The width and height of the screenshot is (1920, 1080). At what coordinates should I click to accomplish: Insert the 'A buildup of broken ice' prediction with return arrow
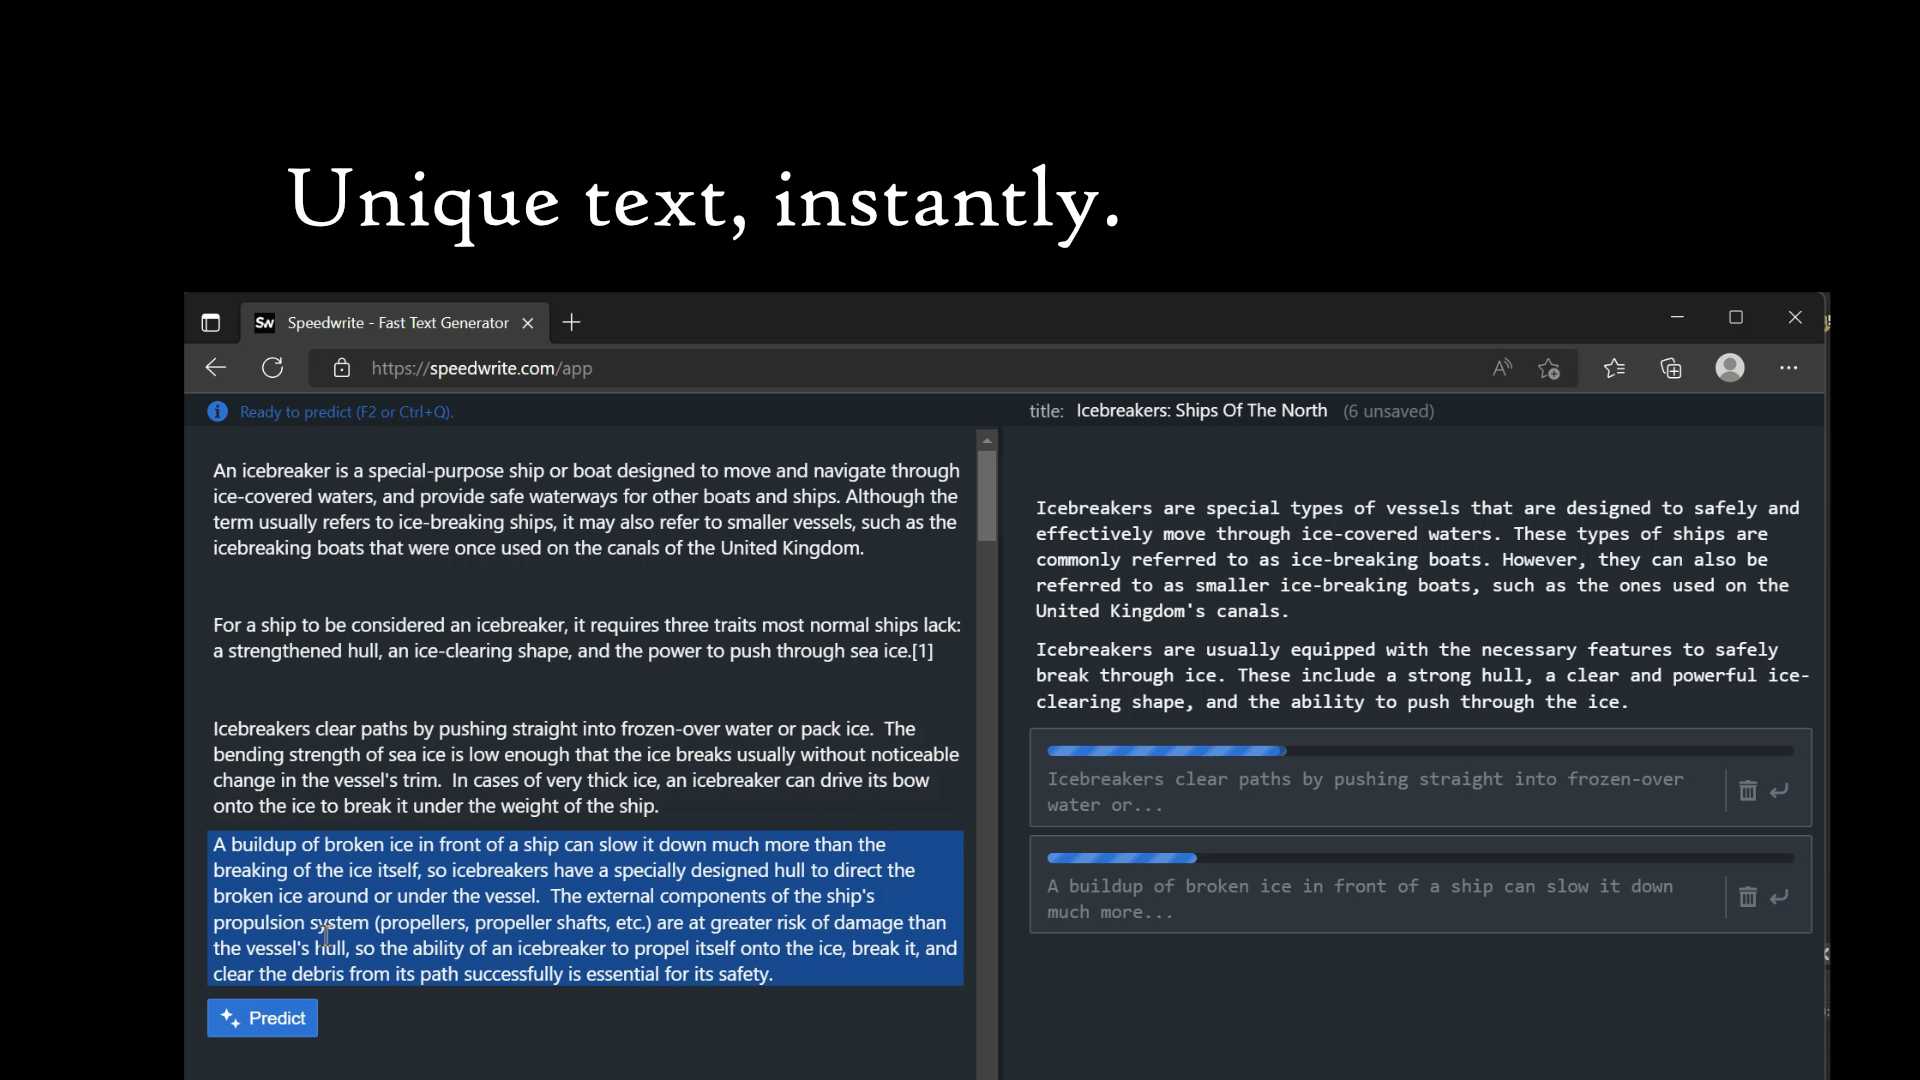tap(1779, 897)
